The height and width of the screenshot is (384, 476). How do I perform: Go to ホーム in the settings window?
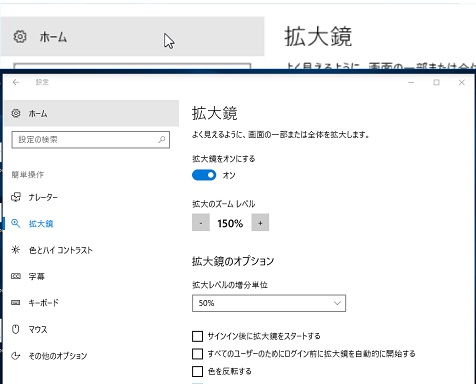pyautogui.click(x=92, y=113)
